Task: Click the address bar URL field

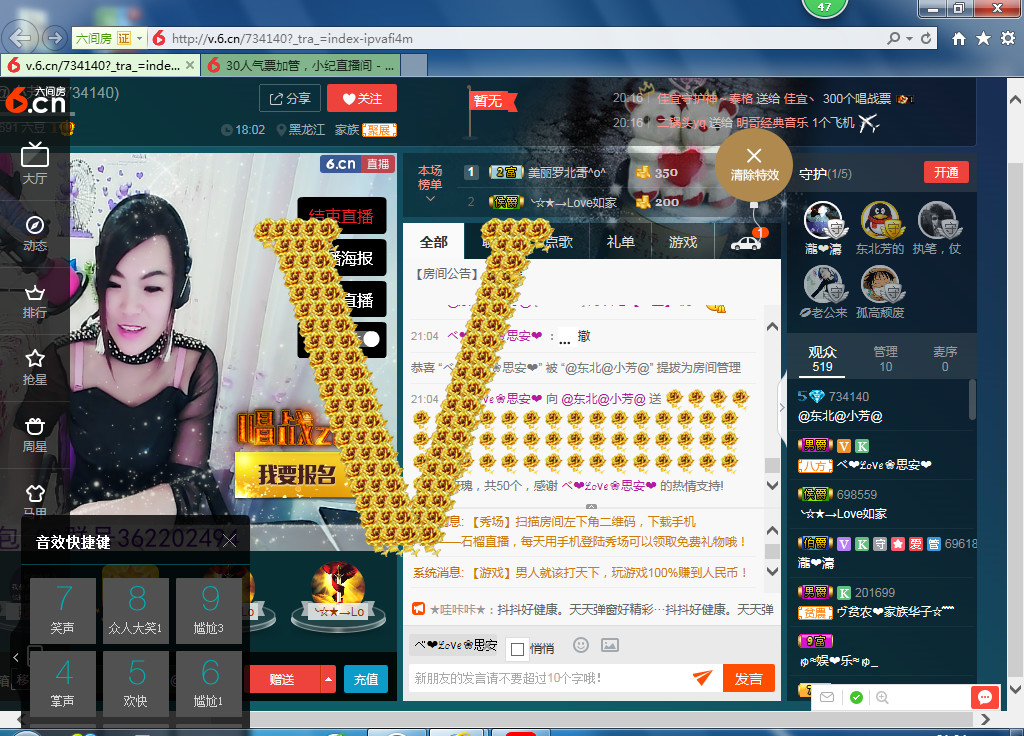Action: pyautogui.click(x=516, y=39)
